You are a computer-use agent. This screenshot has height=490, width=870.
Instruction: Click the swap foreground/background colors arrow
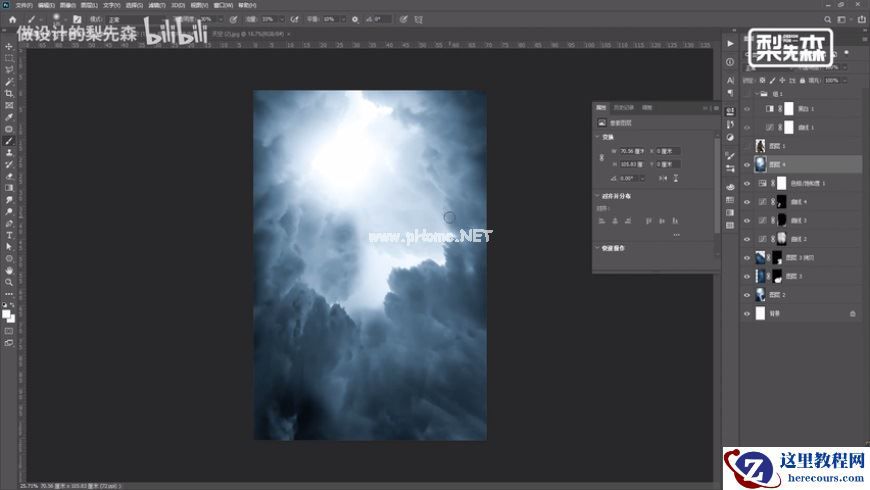(x=13, y=305)
